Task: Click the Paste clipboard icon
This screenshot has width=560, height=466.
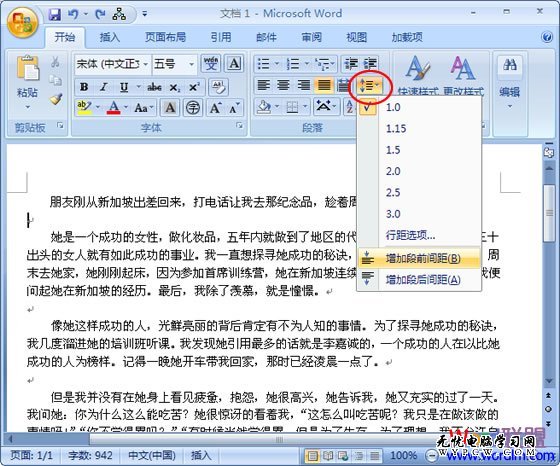Action: tap(28, 67)
